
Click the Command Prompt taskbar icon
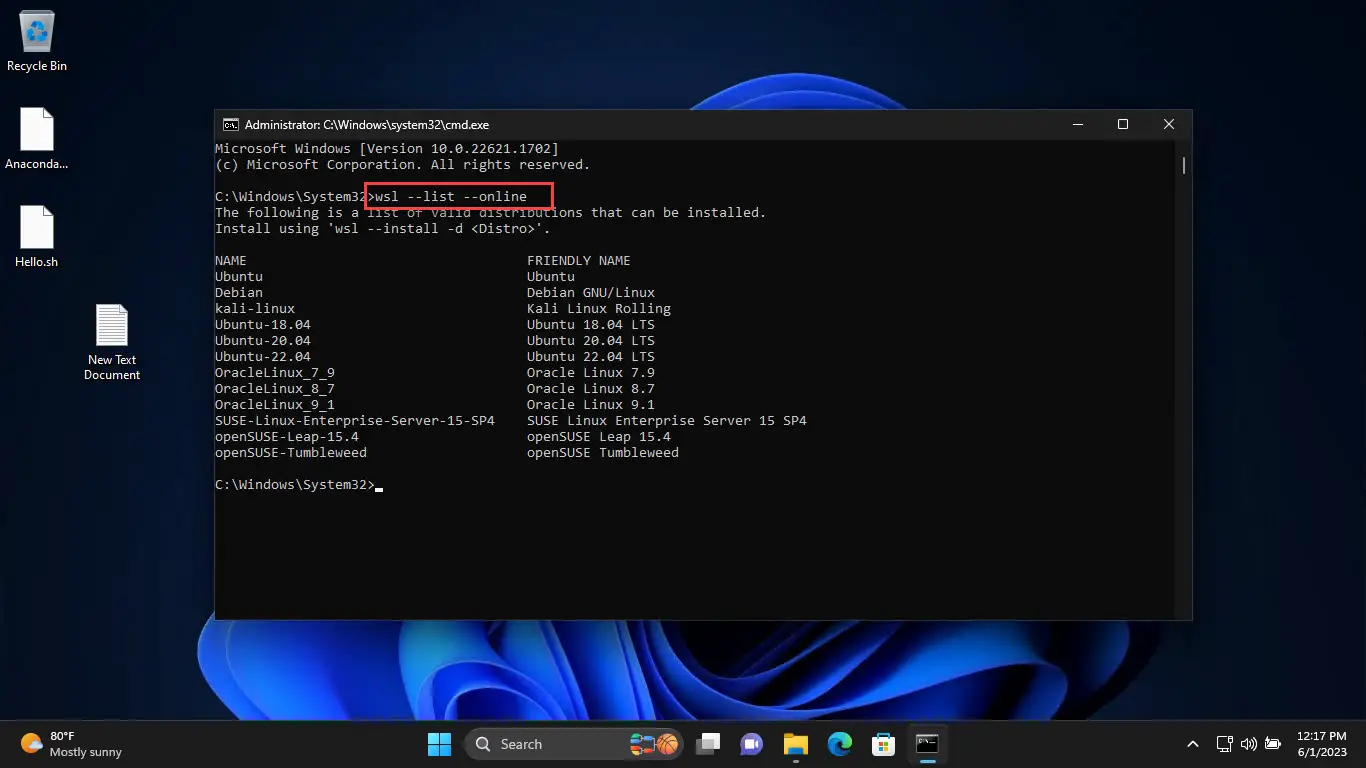pos(927,744)
